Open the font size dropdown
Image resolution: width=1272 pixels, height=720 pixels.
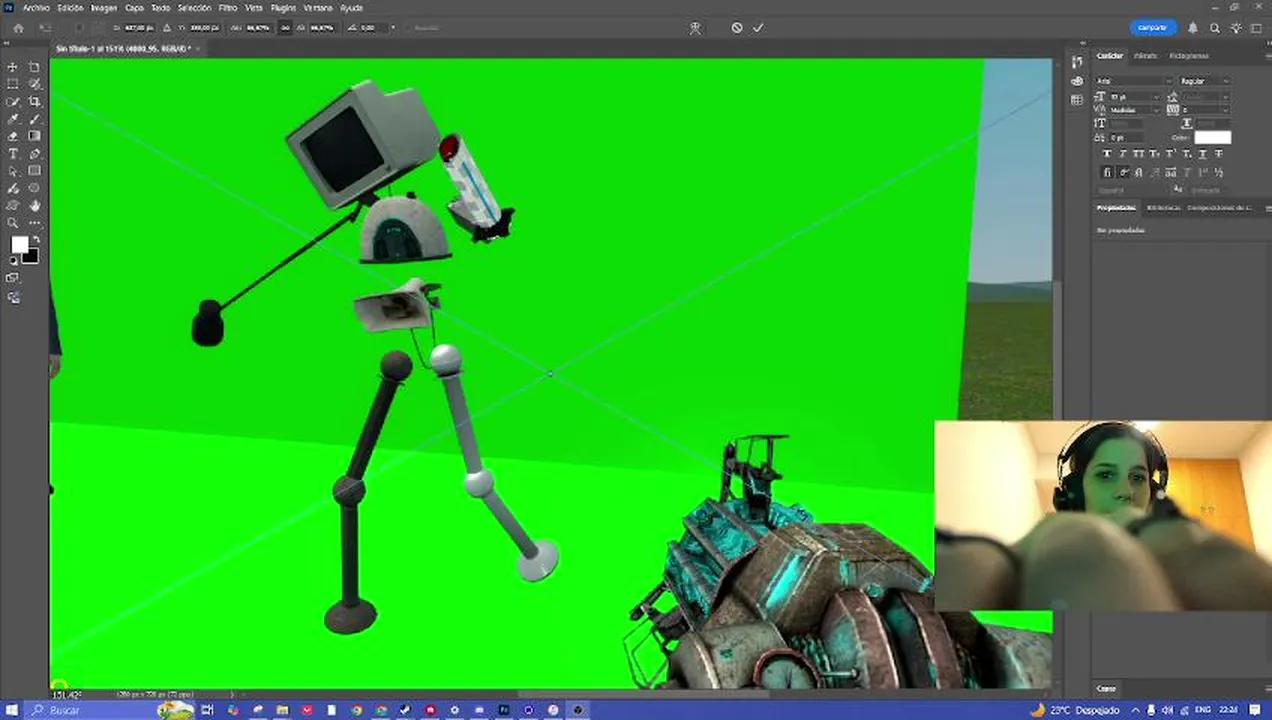click(1134, 97)
